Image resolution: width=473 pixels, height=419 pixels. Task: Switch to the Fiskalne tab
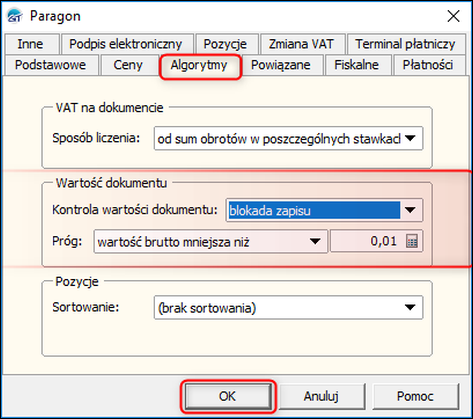coord(357,65)
